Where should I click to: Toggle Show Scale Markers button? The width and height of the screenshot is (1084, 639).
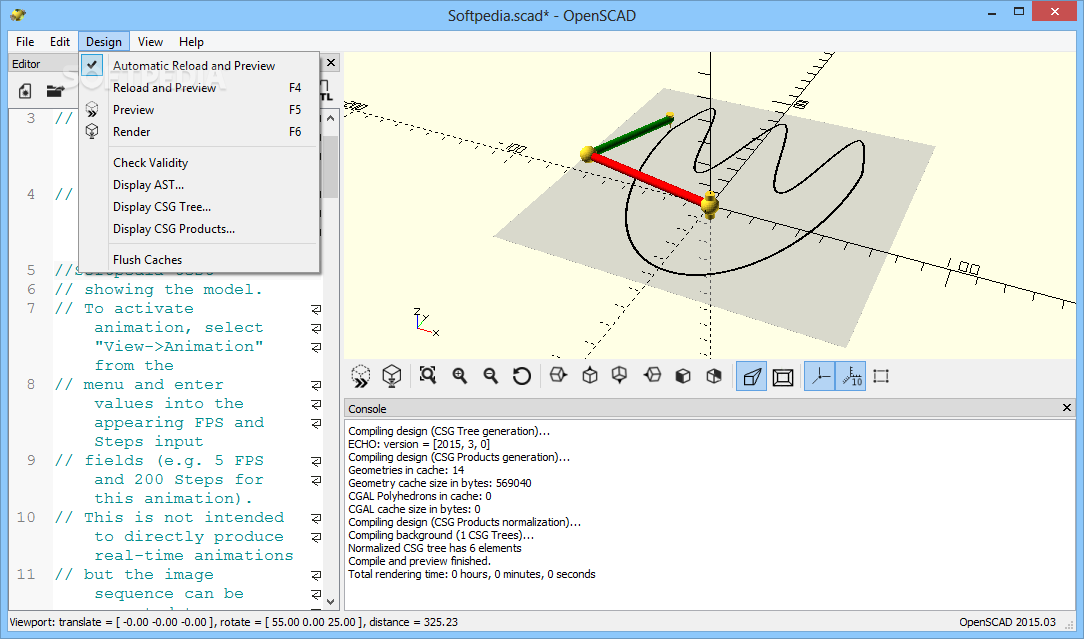pyautogui.click(x=851, y=376)
